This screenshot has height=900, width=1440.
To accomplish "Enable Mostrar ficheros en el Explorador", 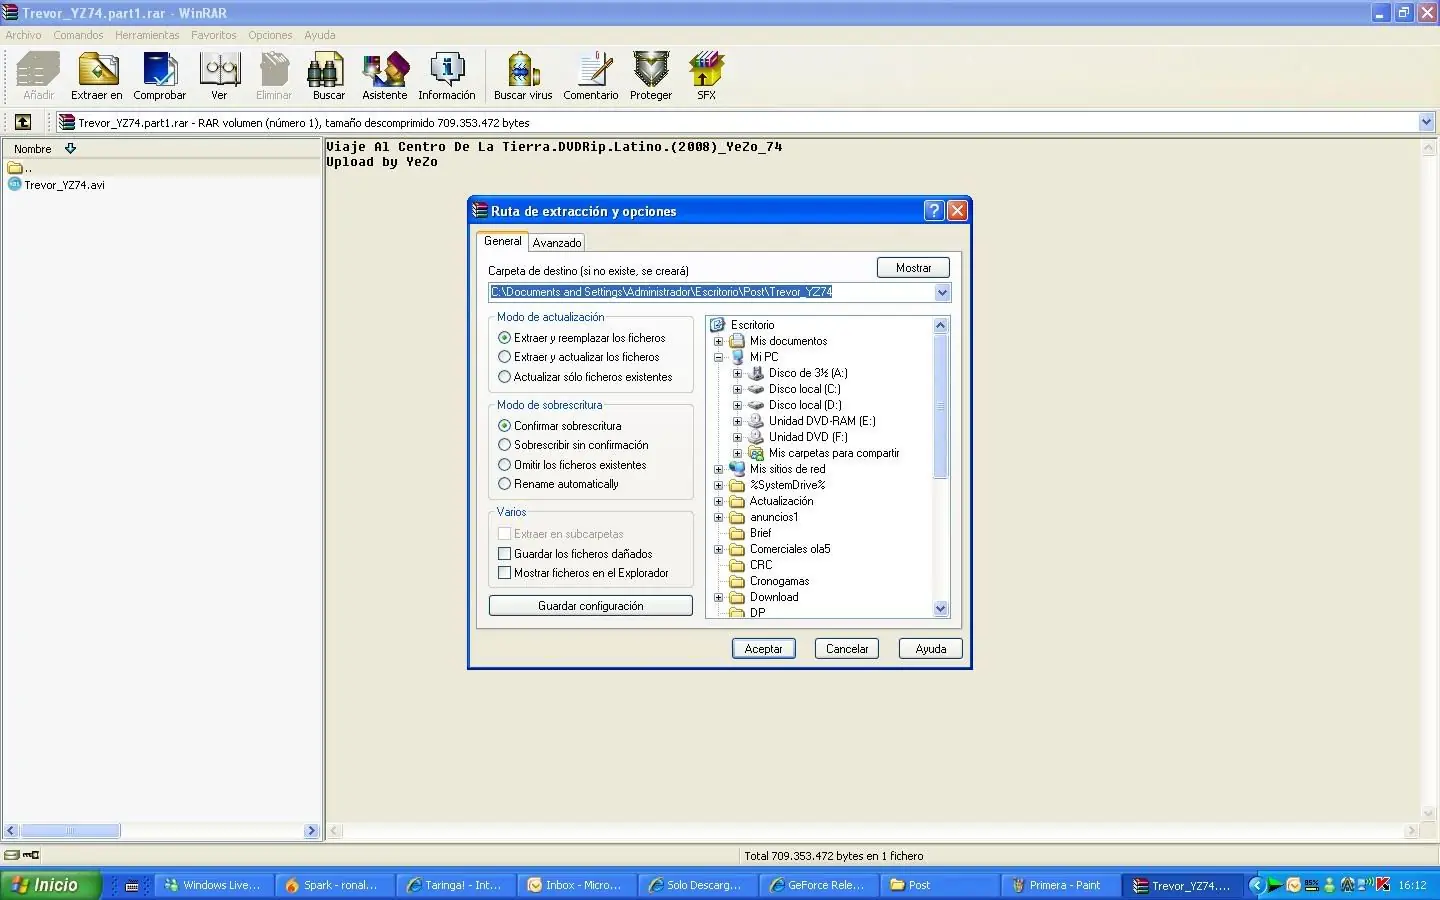I will tap(583, 573).
